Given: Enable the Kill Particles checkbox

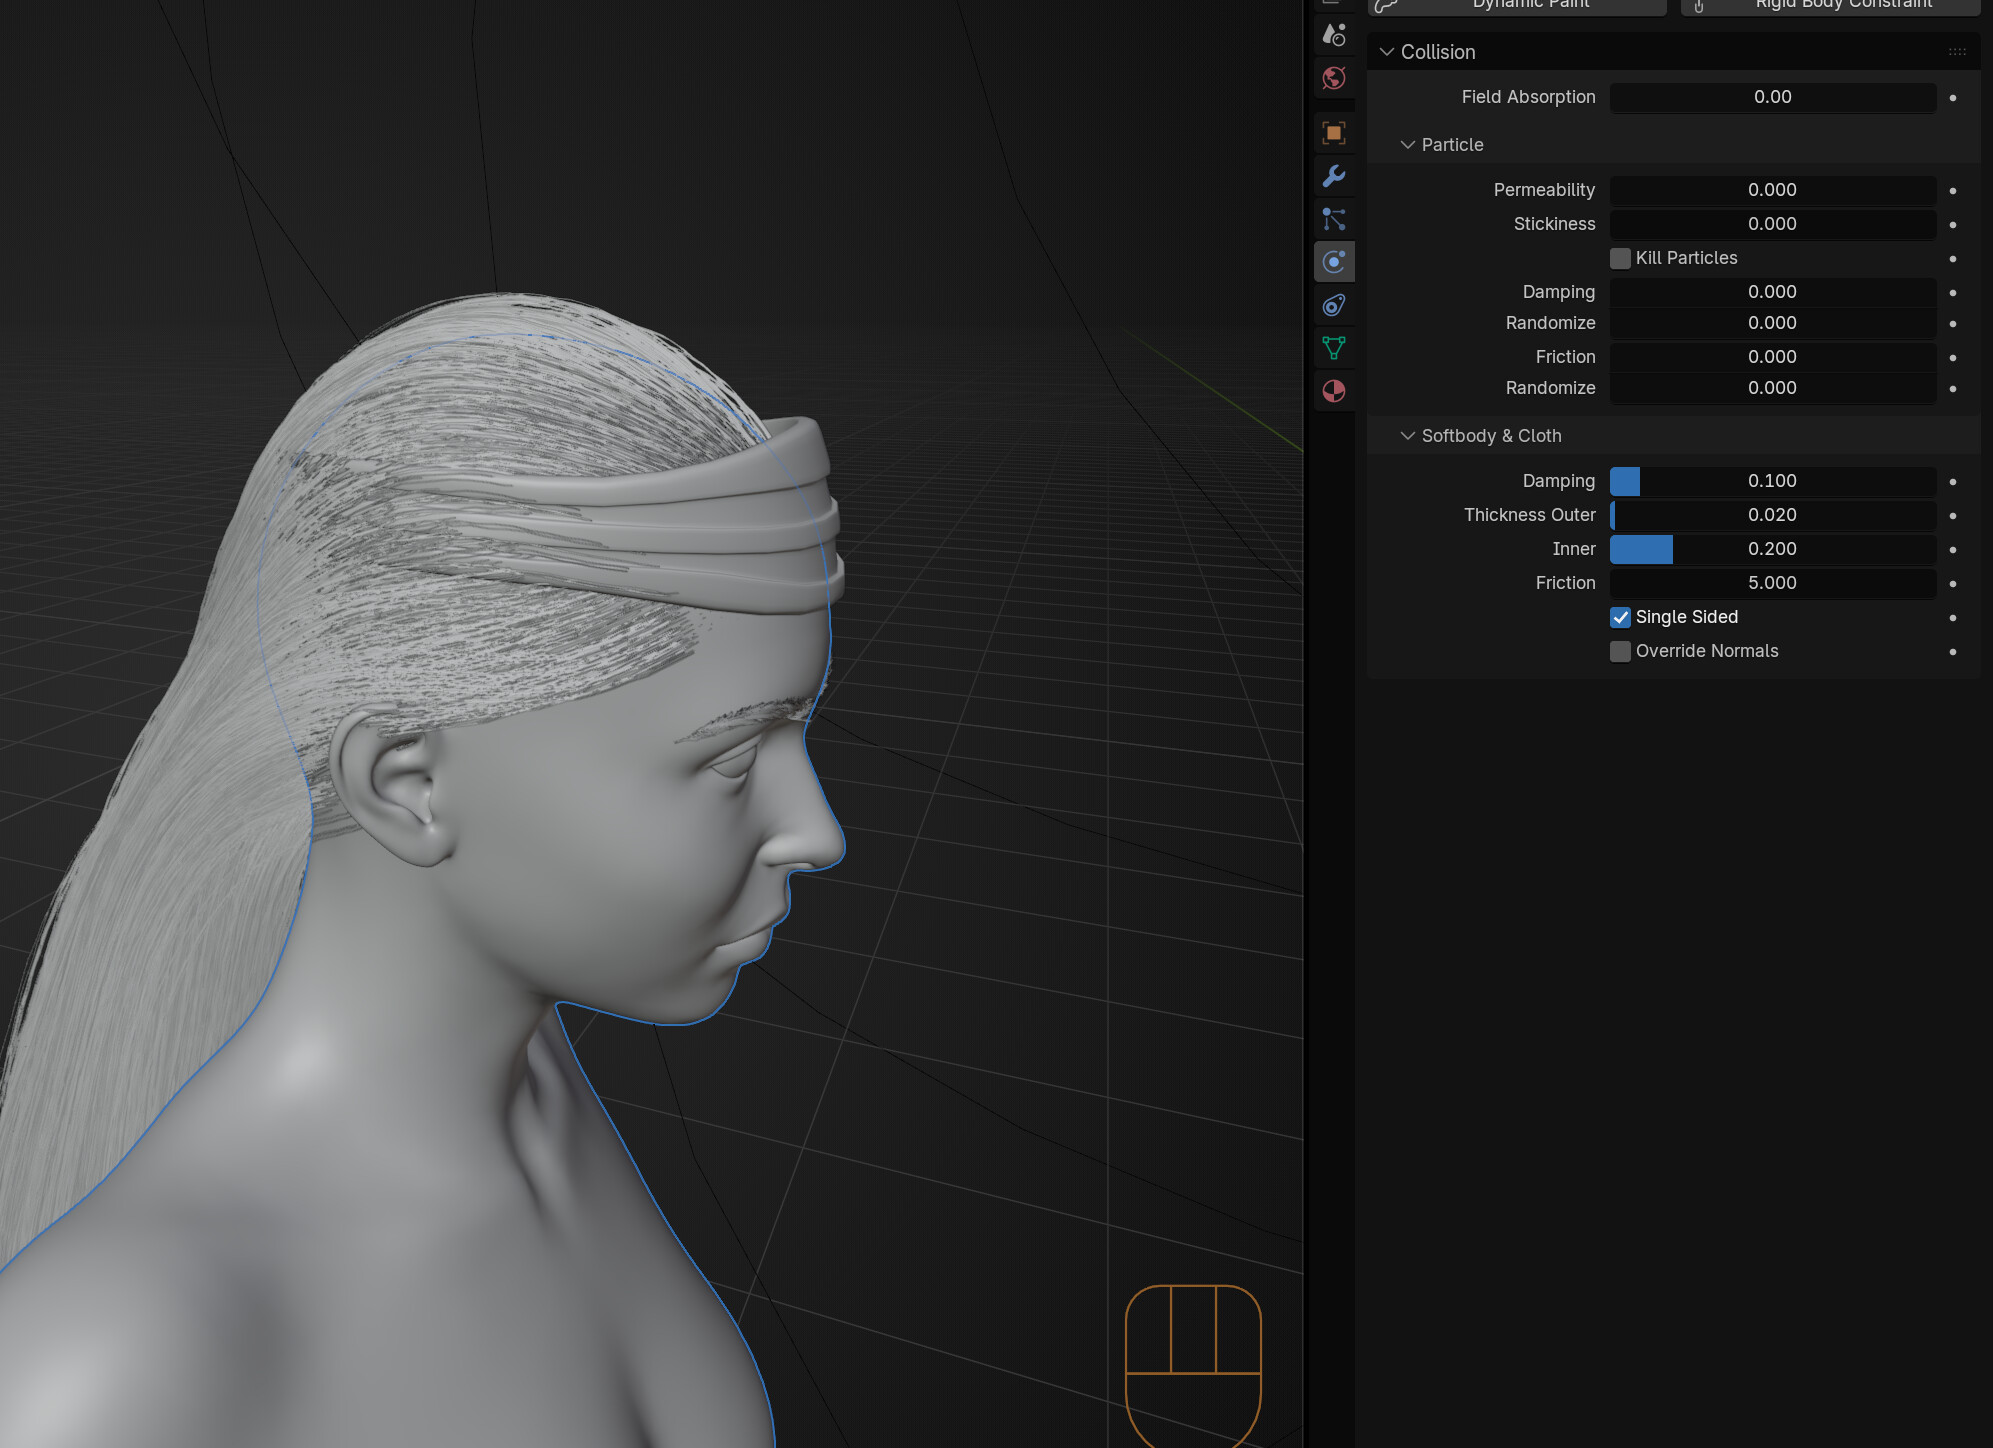Looking at the screenshot, I should click(x=1620, y=258).
